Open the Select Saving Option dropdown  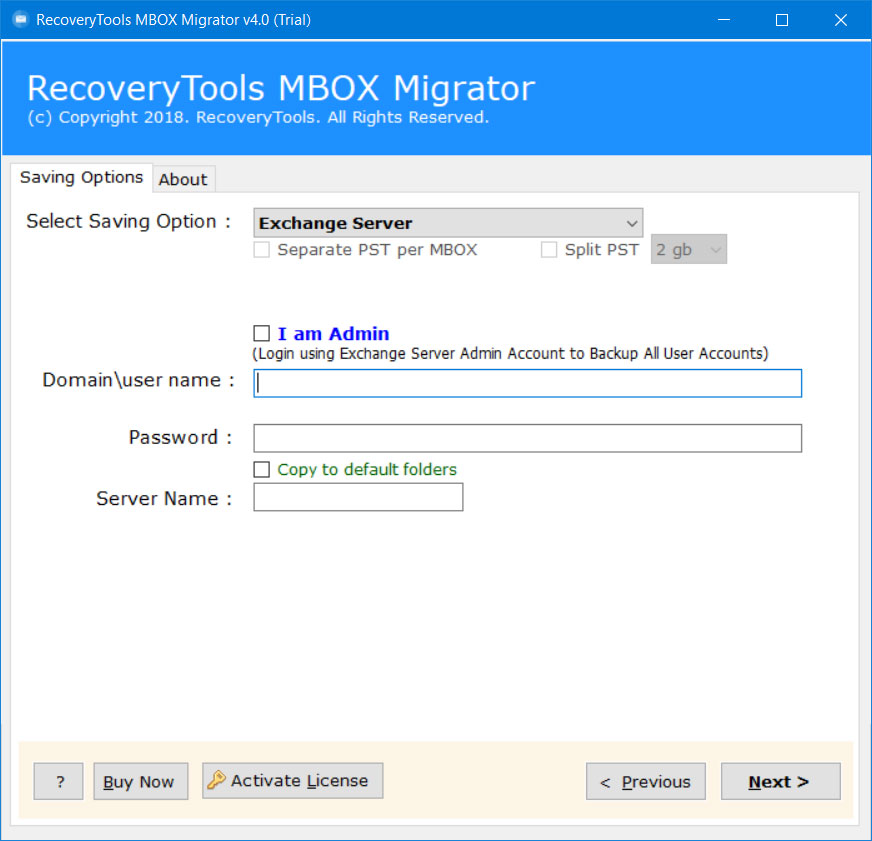click(x=448, y=223)
